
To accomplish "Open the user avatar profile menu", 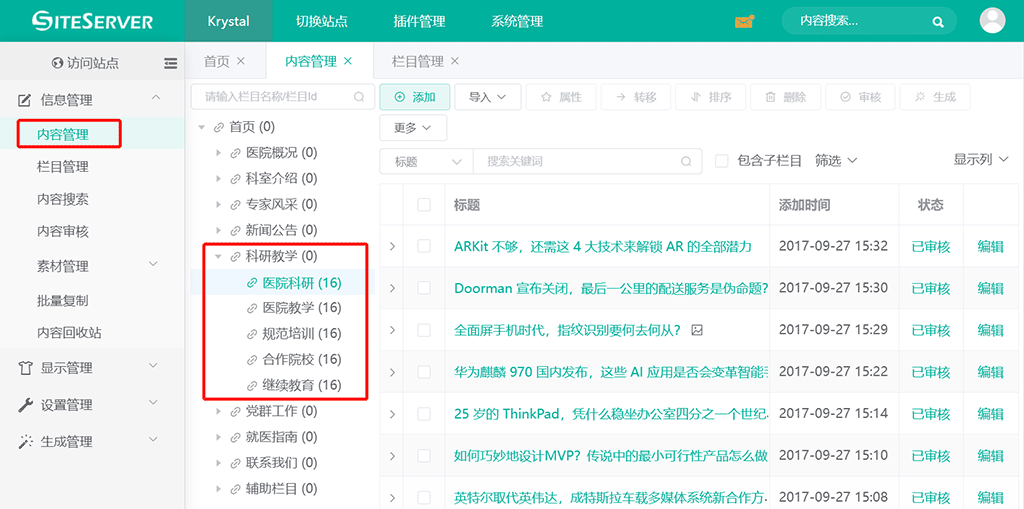I will (992, 21).
